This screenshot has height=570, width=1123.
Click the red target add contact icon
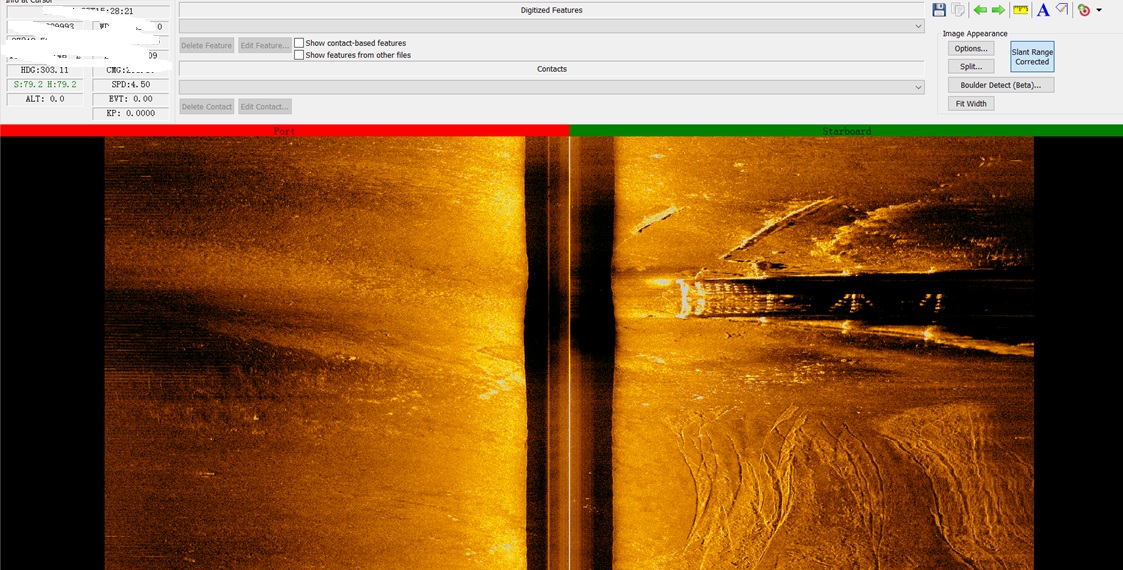point(1084,10)
